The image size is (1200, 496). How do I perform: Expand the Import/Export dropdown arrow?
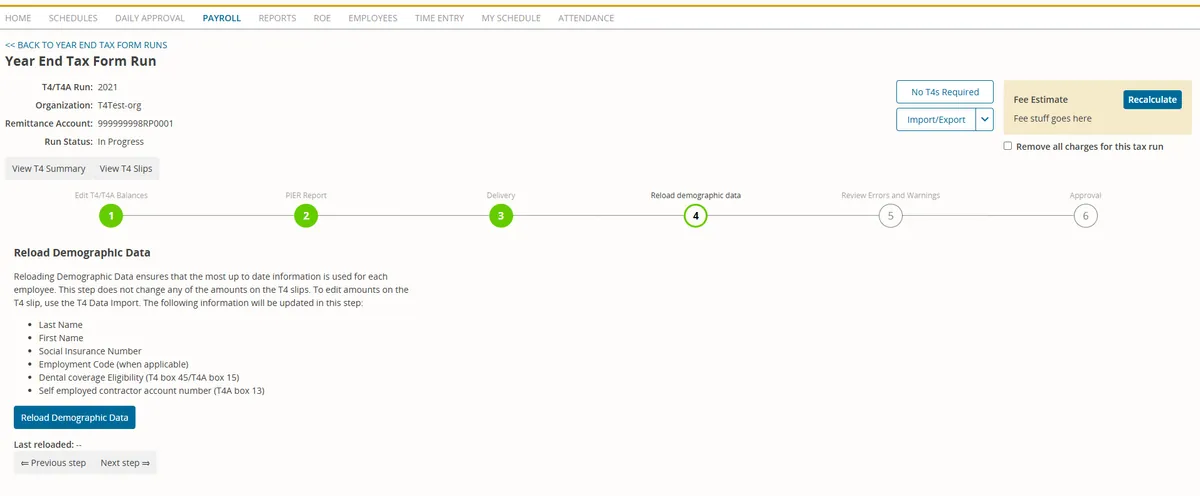(984, 119)
